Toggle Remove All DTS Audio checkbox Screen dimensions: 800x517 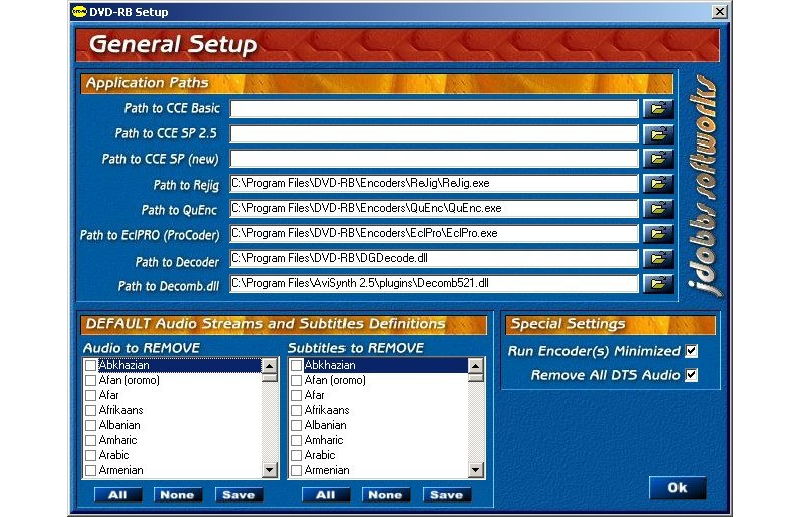pyautogui.click(x=691, y=375)
